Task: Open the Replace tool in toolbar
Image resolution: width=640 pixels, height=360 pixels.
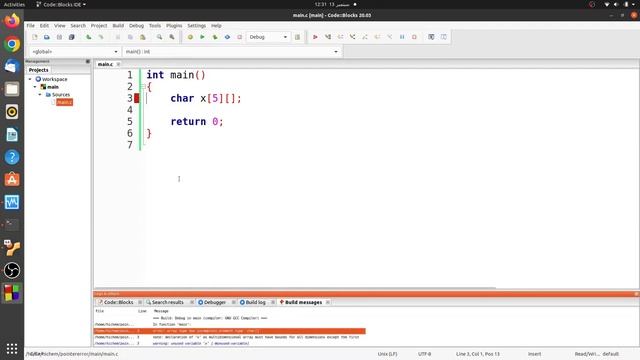Action: [172, 37]
